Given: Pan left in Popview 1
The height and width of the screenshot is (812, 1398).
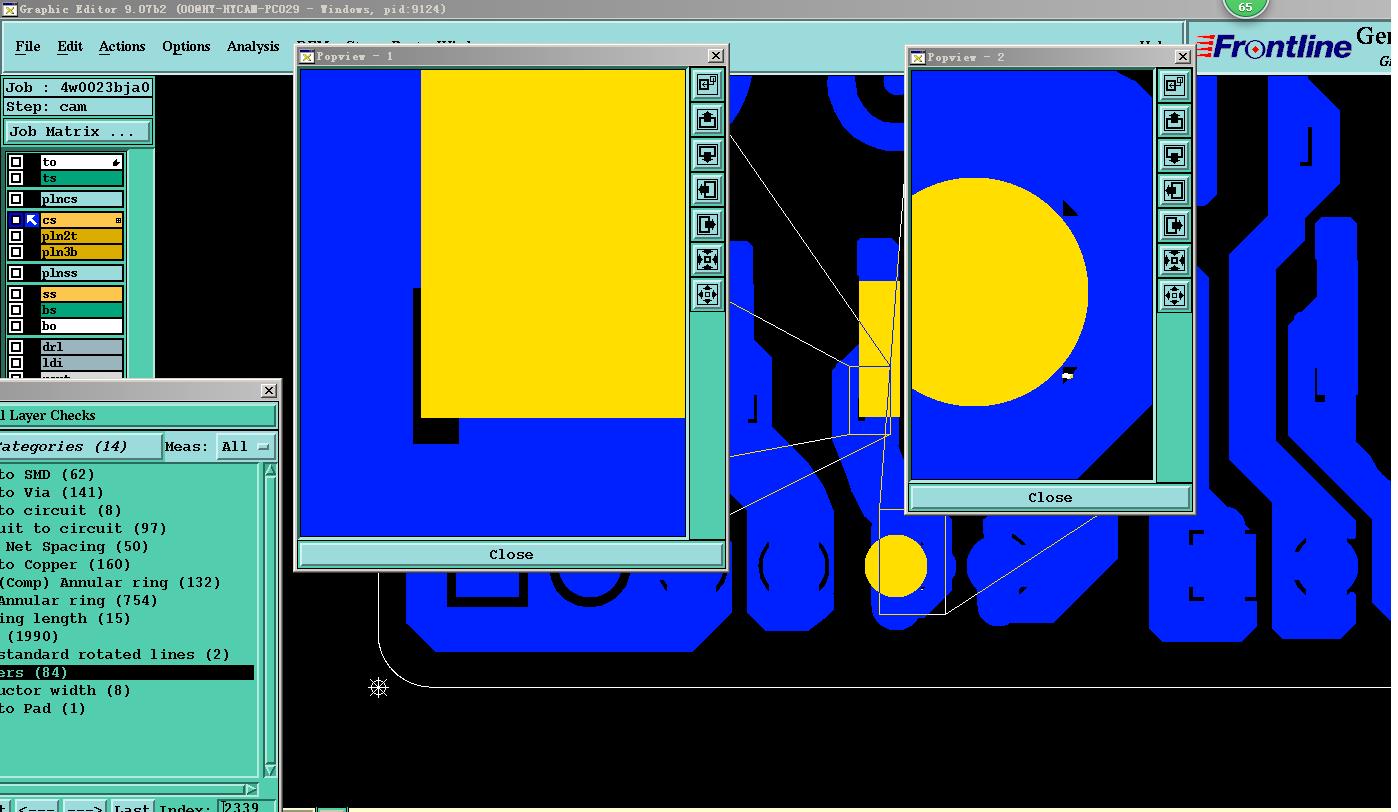Looking at the screenshot, I should 707,190.
